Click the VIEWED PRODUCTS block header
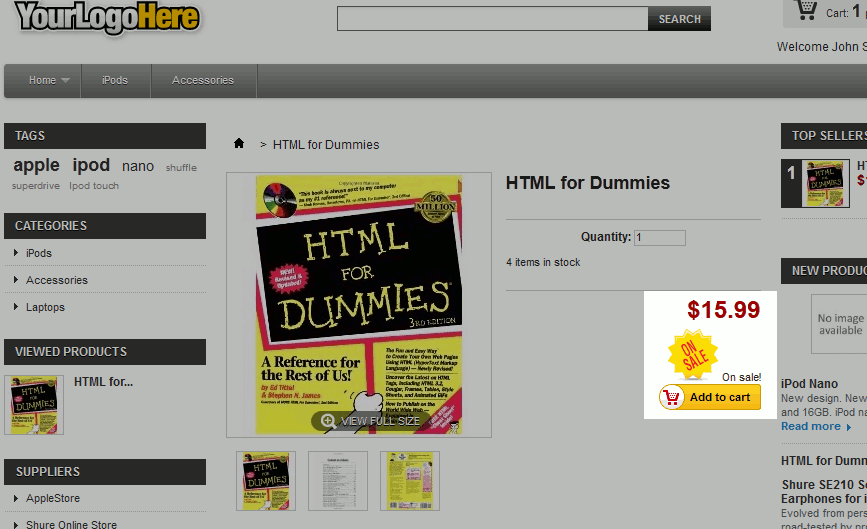 pyautogui.click(x=105, y=352)
